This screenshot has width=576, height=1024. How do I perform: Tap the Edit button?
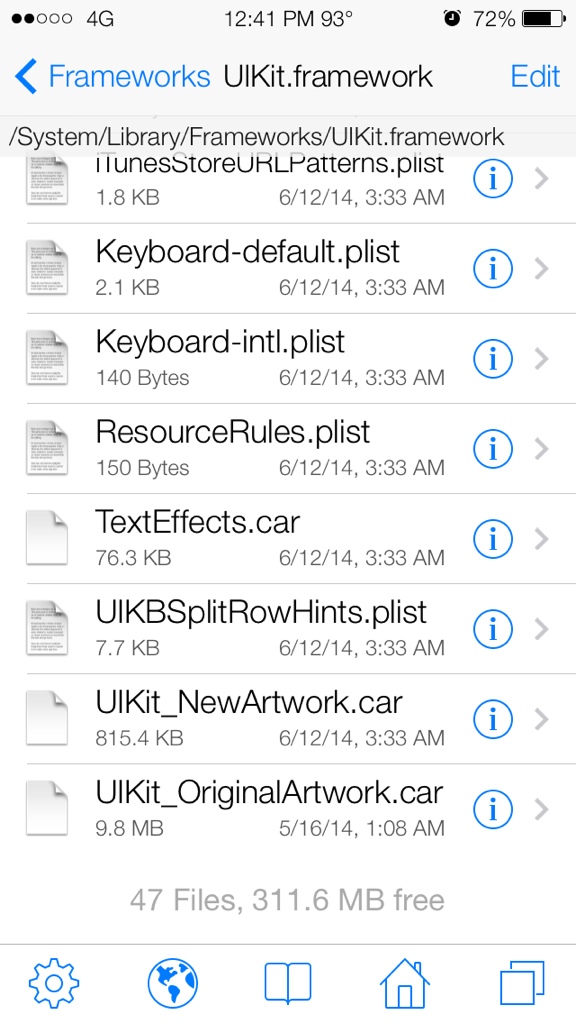click(535, 76)
